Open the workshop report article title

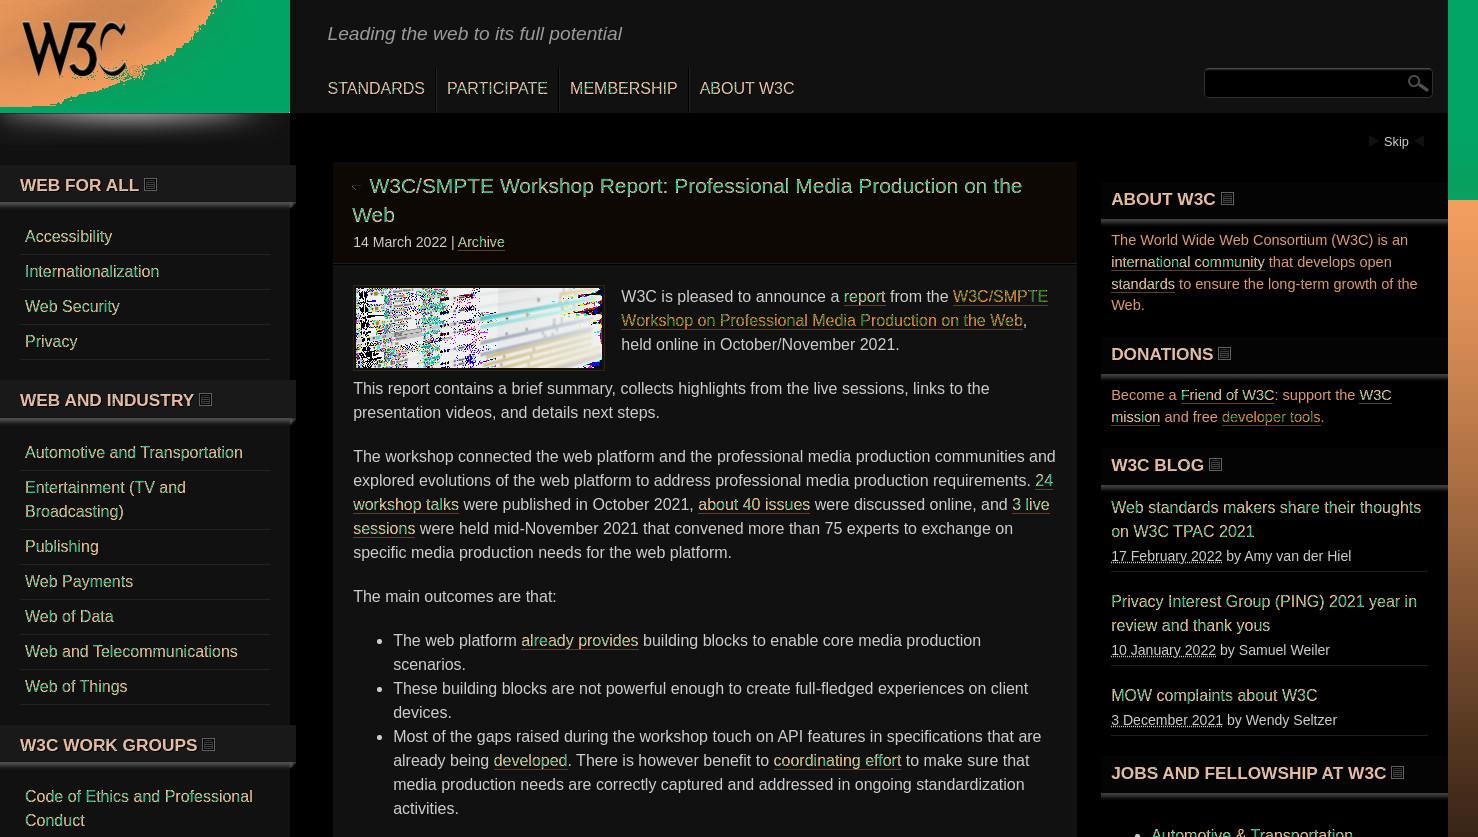pyautogui.click(x=687, y=200)
